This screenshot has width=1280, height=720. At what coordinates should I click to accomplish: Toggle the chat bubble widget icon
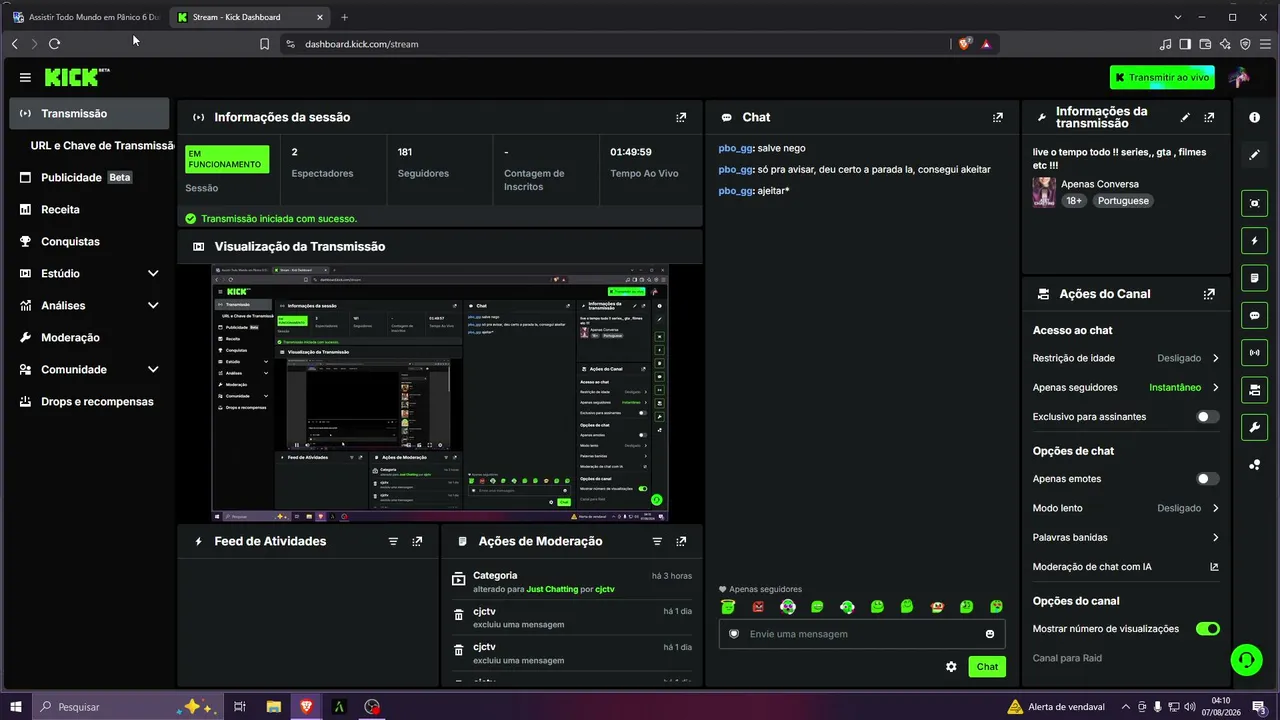coord(1254,316)
